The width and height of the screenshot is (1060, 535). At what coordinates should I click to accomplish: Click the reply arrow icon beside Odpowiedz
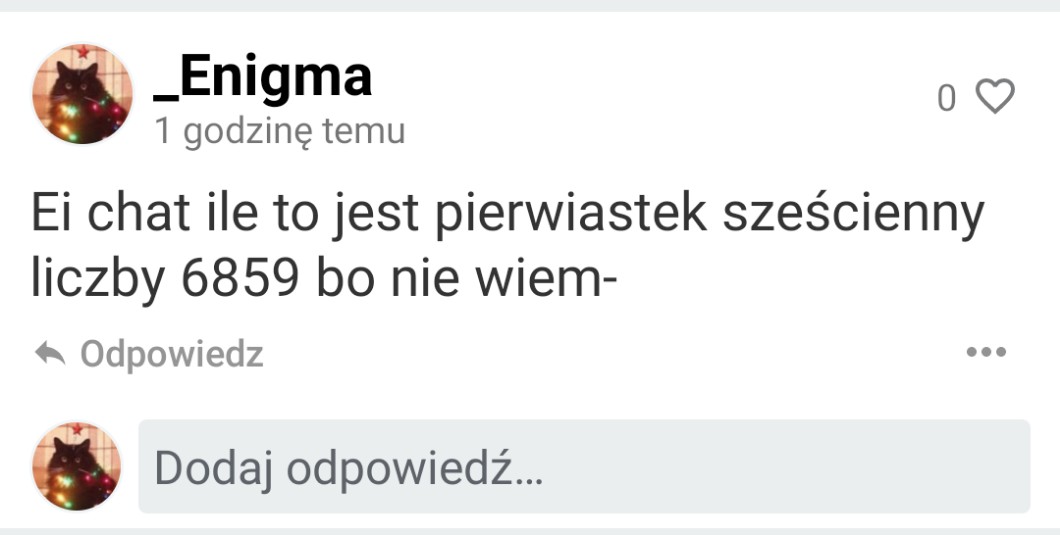[x=49, y=353]
